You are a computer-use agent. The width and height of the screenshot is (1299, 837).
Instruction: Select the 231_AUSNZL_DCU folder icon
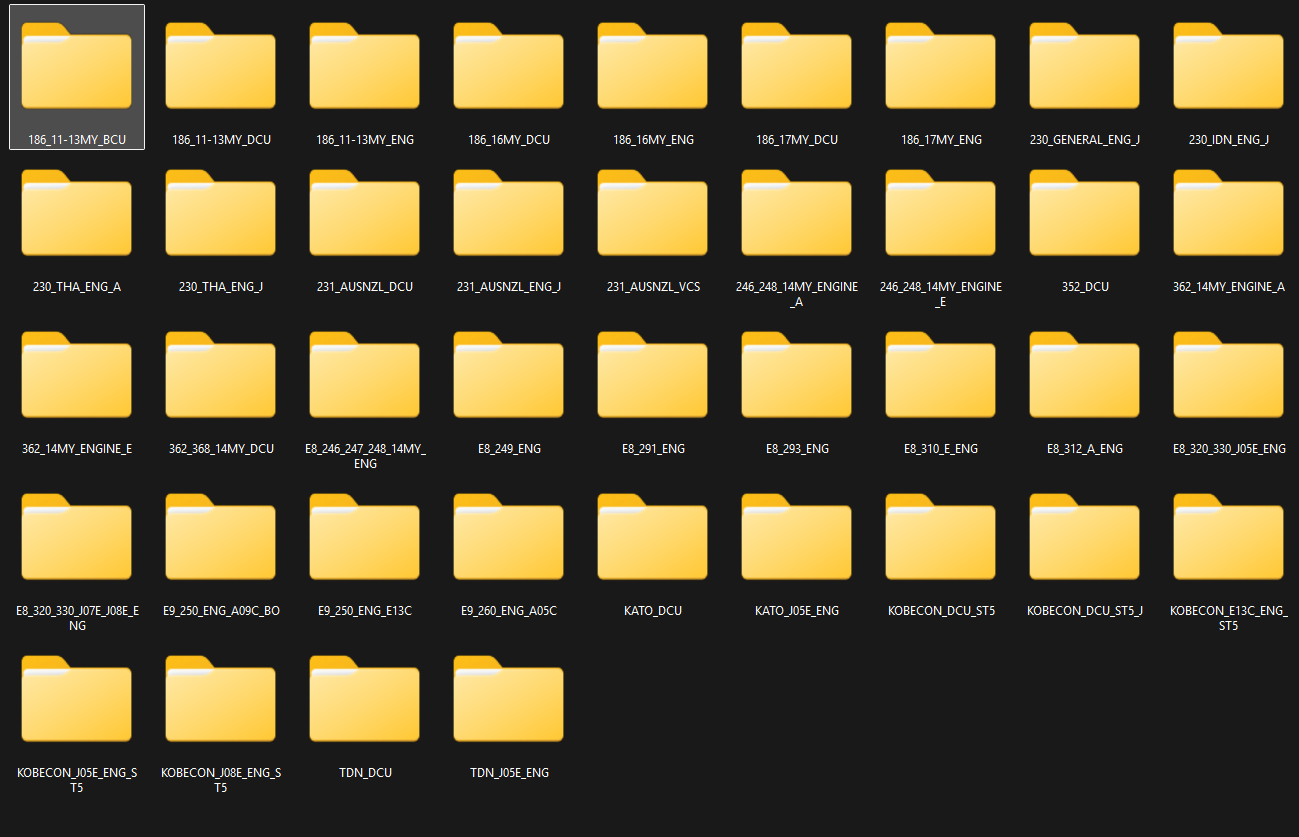(x=364, y=212)
